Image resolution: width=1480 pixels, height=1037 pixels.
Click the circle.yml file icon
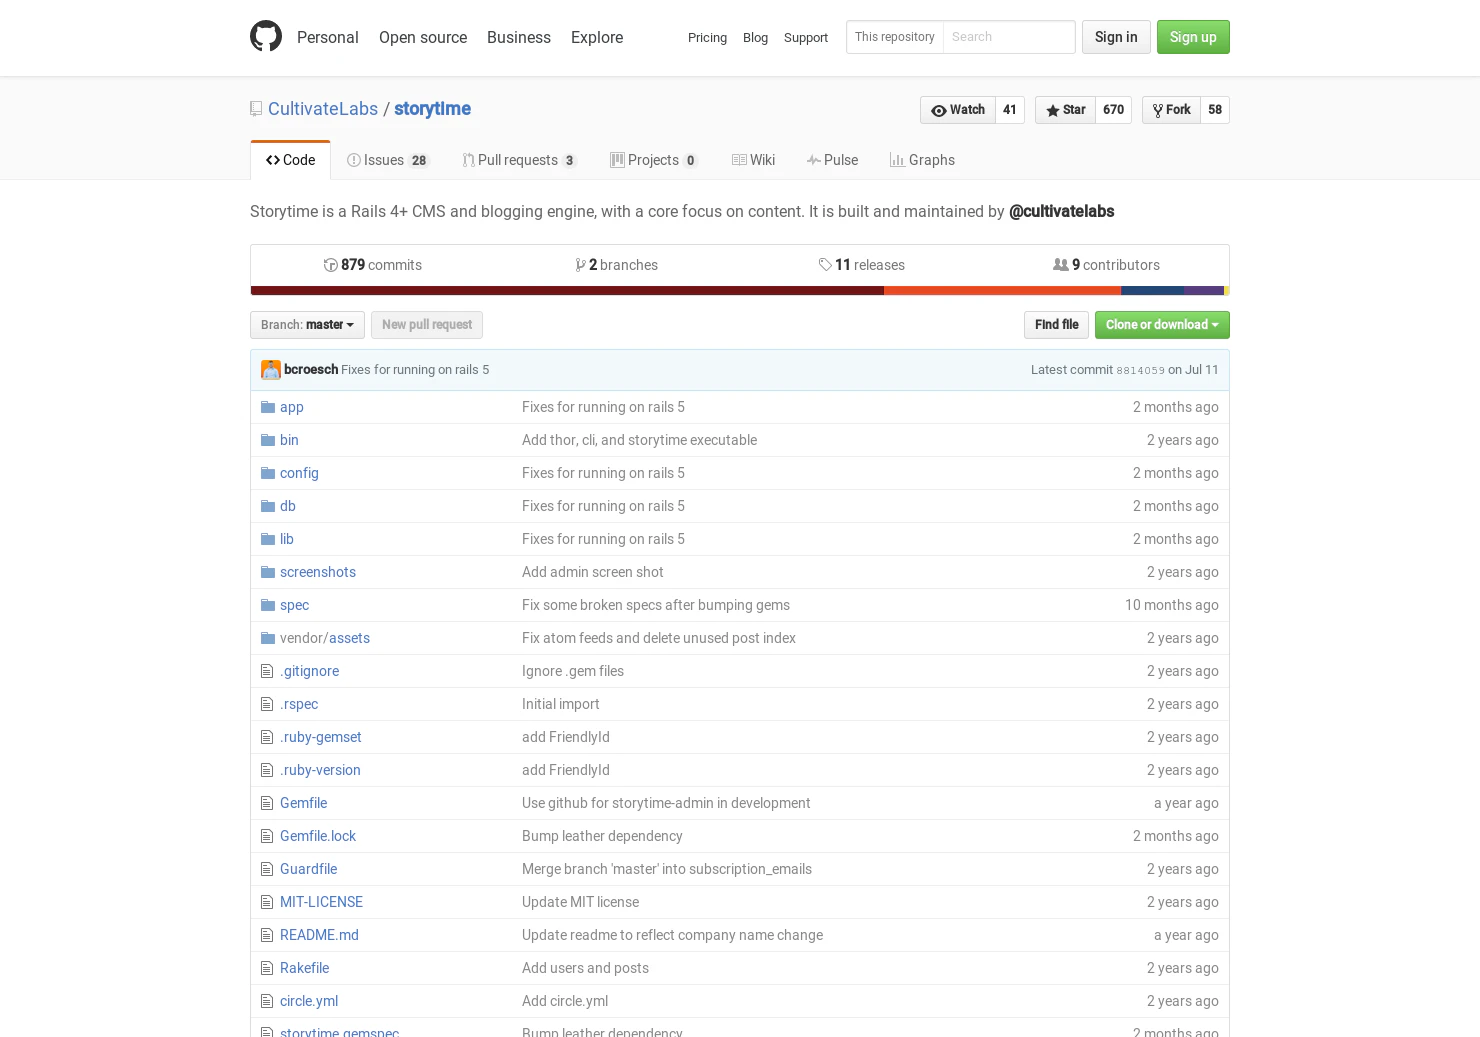[267, 1001]
